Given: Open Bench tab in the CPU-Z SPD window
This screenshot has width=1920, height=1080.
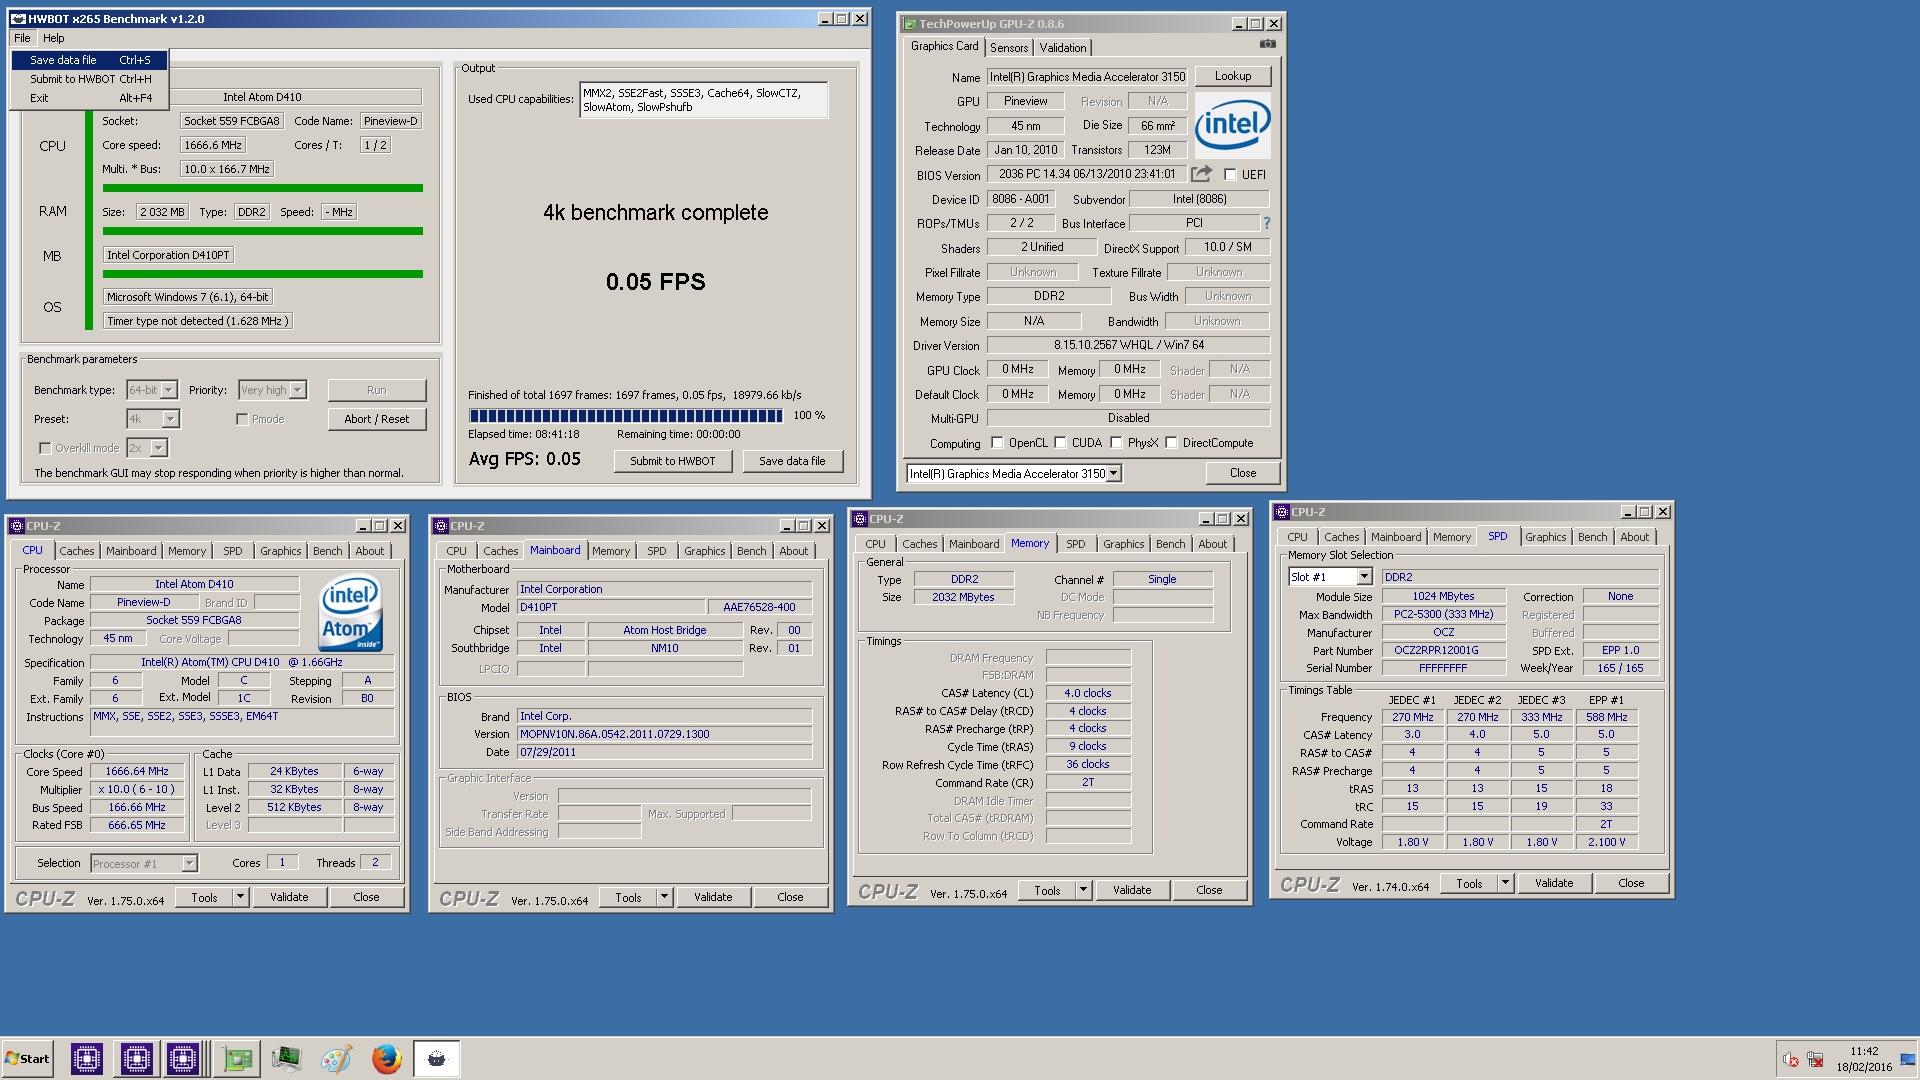Looking at the screenshot, I should tap(1592, 537).
